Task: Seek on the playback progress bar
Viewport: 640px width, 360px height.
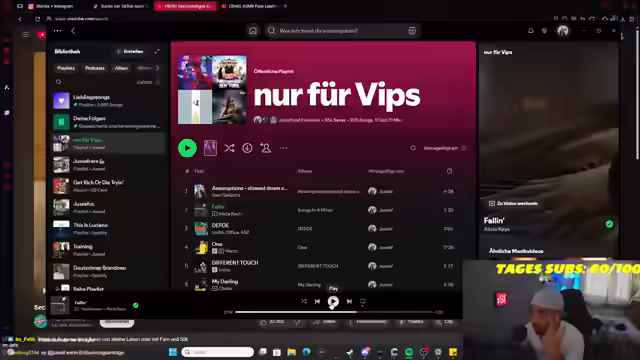Action: pyautogui.click(x=334, y=312)
